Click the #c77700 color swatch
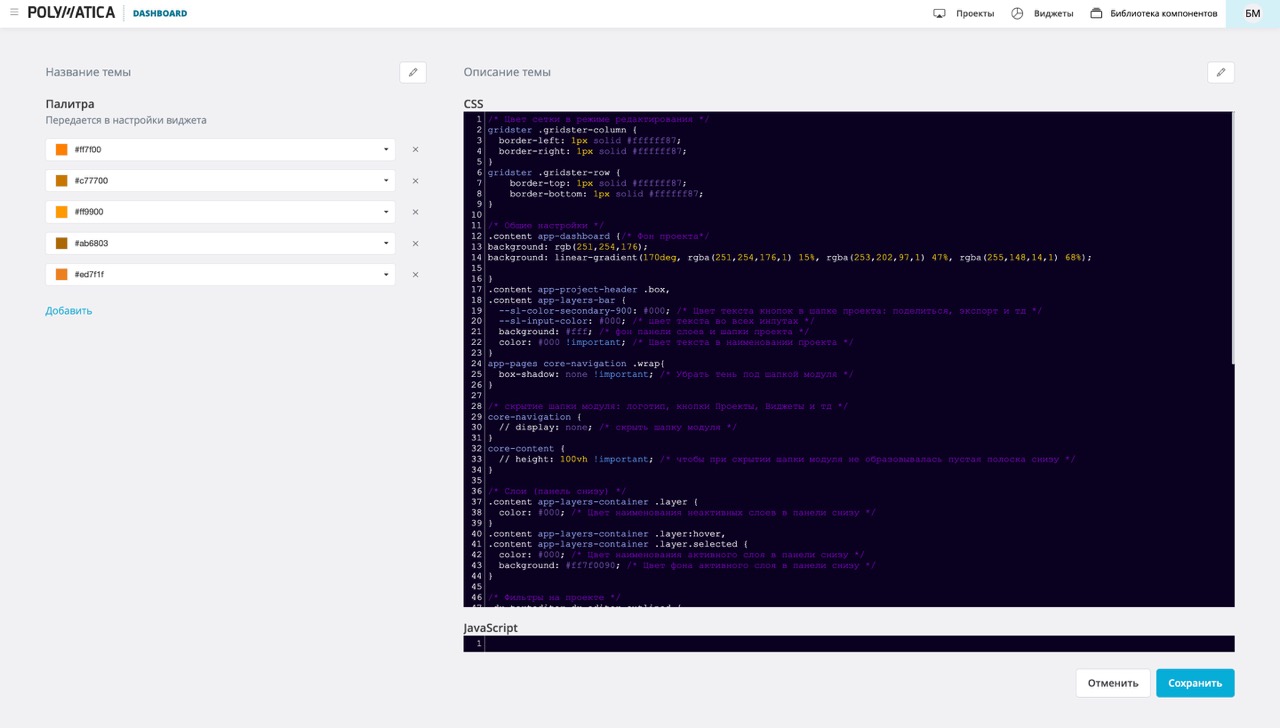The height and width of the screenshot is (728, 1280). pyautogui.click(x=61, y=181)
